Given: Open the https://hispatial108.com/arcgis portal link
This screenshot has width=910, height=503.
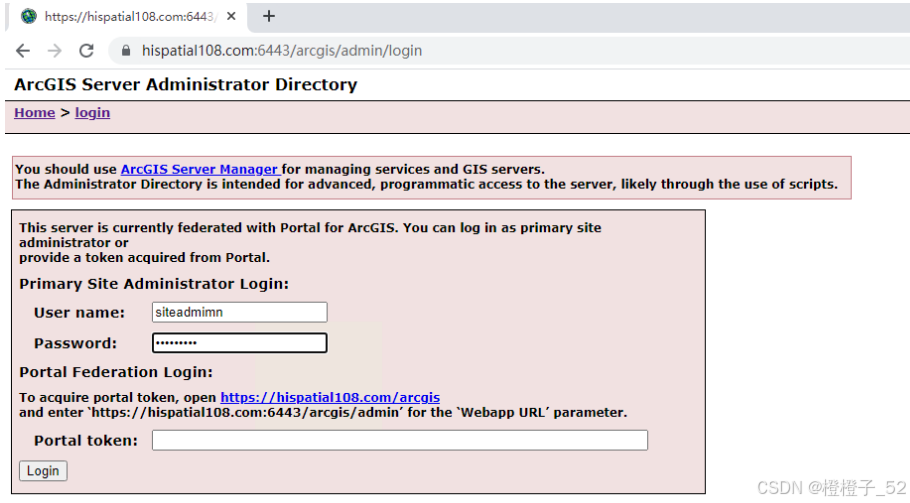Looking at the screenshot, I should (330, 397).
